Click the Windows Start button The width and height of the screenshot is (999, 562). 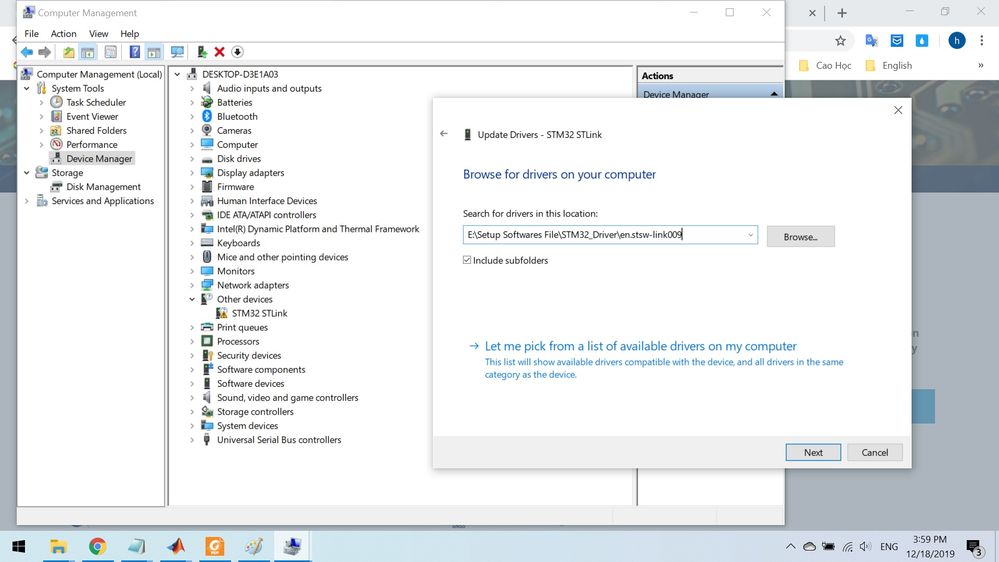18,546
